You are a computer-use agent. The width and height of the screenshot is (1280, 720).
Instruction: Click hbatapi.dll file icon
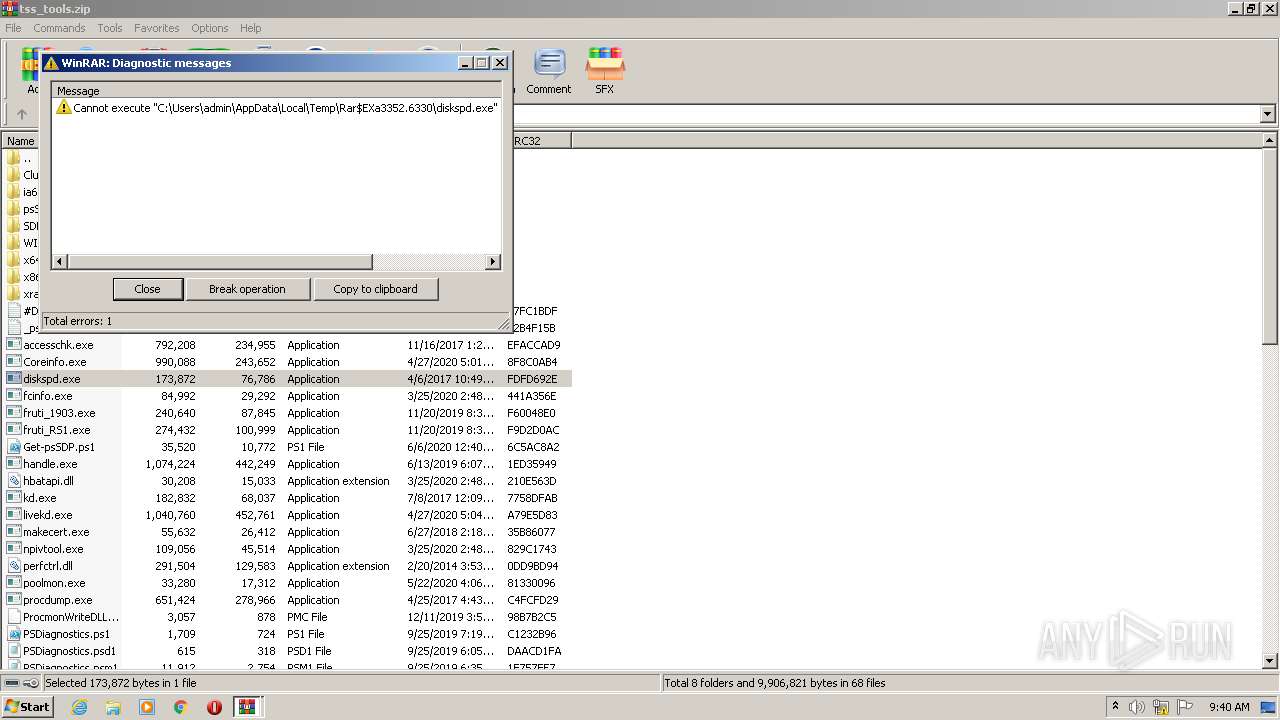[x=14, y=481]
